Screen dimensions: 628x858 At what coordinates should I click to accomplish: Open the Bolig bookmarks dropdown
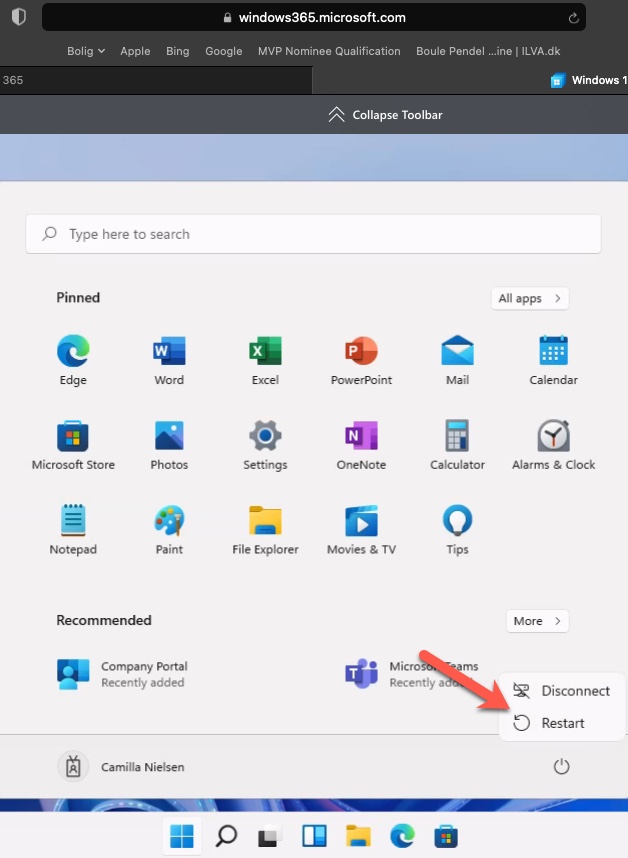pyautogui.click(x=86, y=51)
